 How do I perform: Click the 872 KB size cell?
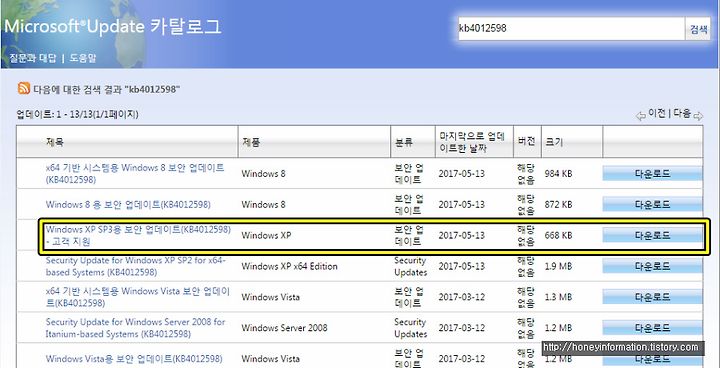558,204
